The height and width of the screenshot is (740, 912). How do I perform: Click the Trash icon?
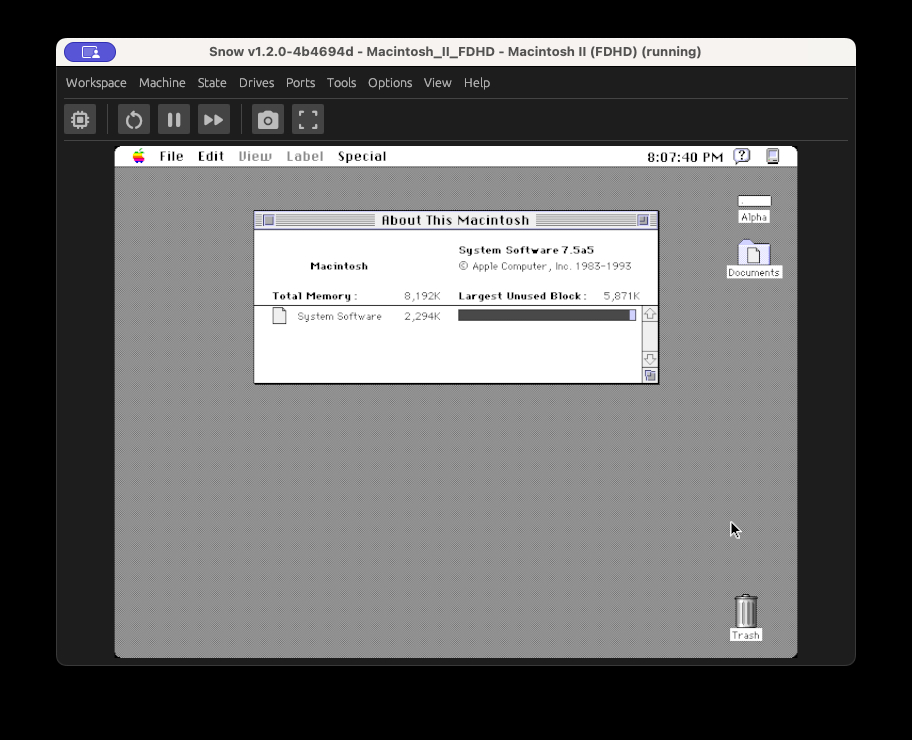[745, 611]
